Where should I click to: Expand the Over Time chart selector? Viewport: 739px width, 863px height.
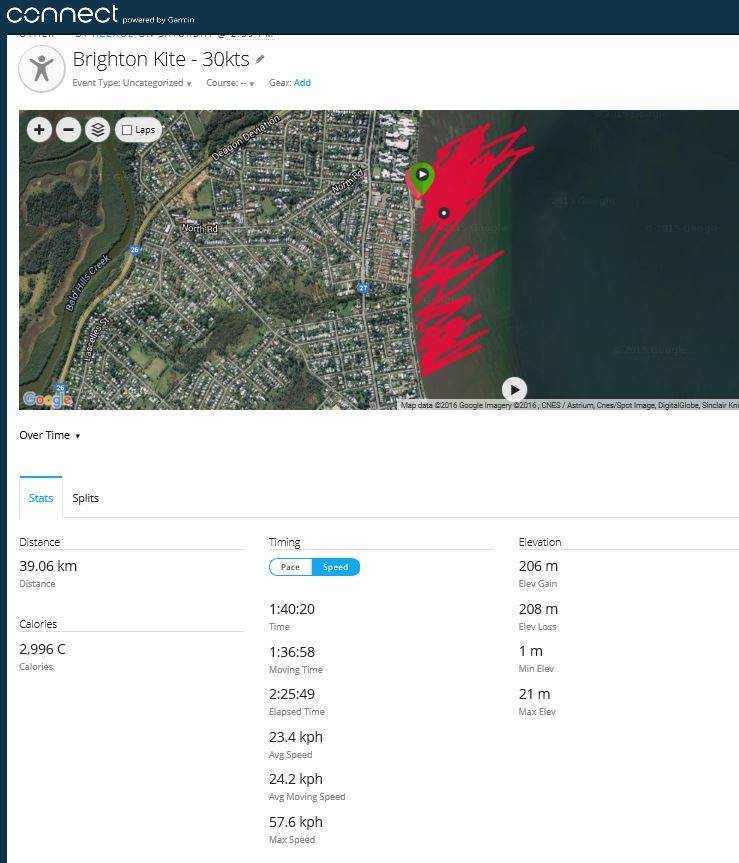(x=50, y=436)
